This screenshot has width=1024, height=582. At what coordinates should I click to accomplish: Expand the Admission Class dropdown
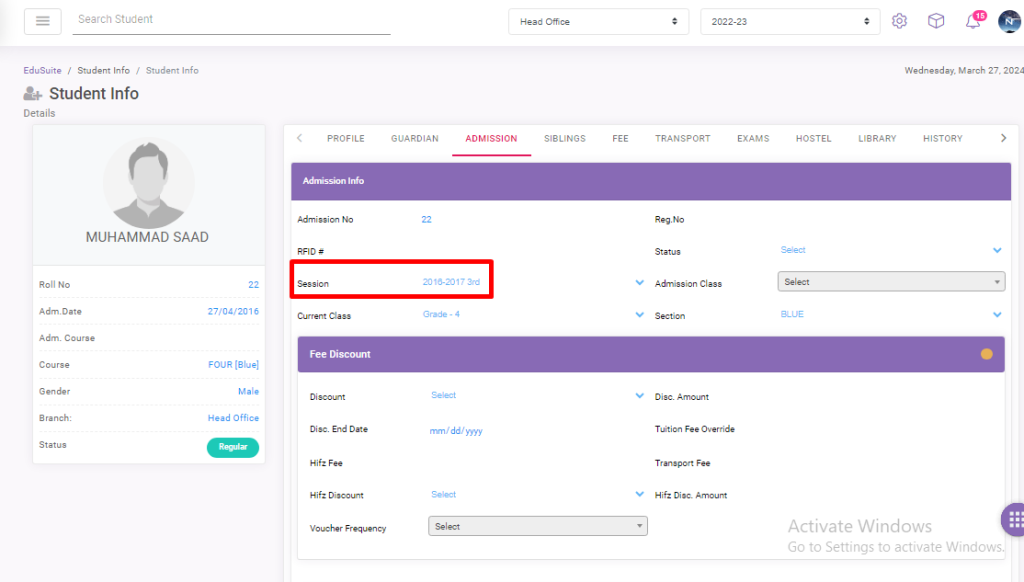pyautogui.click(x=890, y=282)
